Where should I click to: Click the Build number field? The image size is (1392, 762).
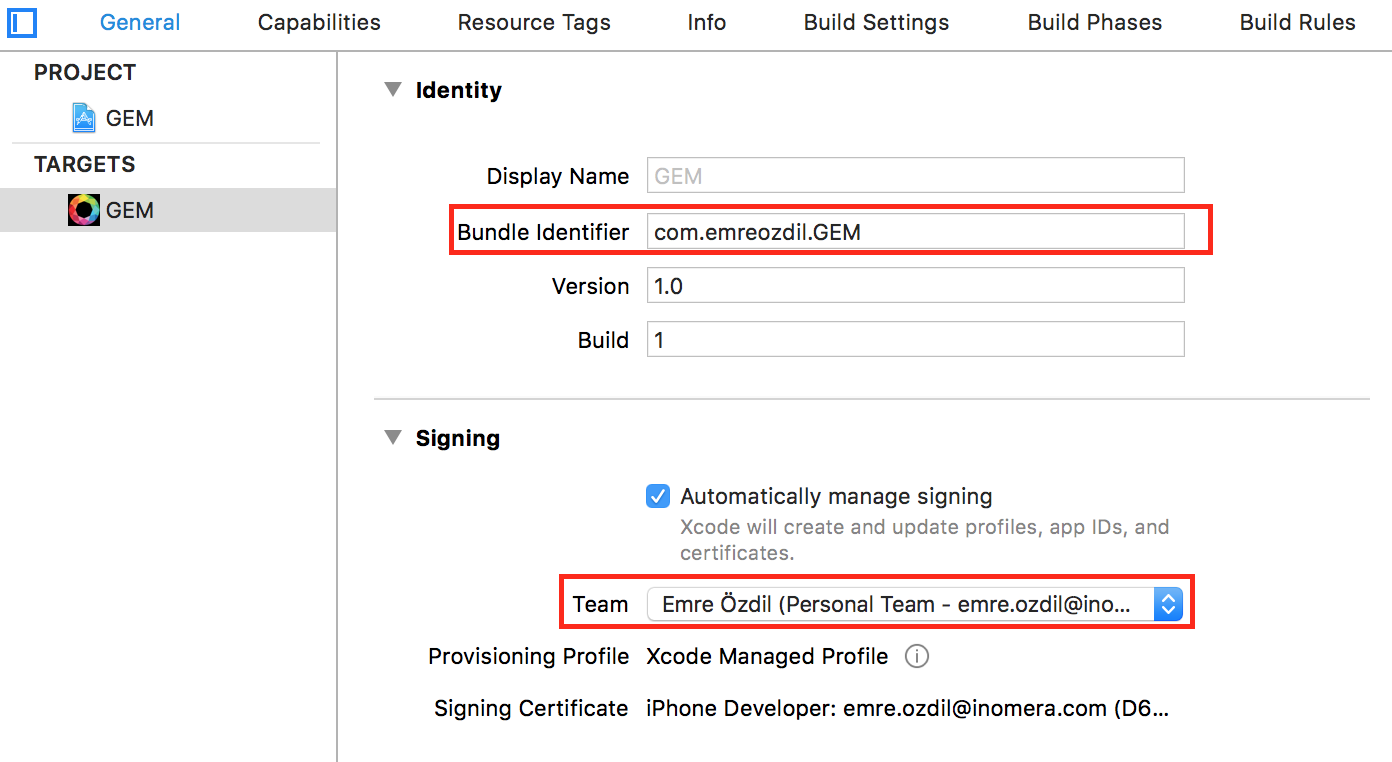(915, 340)
